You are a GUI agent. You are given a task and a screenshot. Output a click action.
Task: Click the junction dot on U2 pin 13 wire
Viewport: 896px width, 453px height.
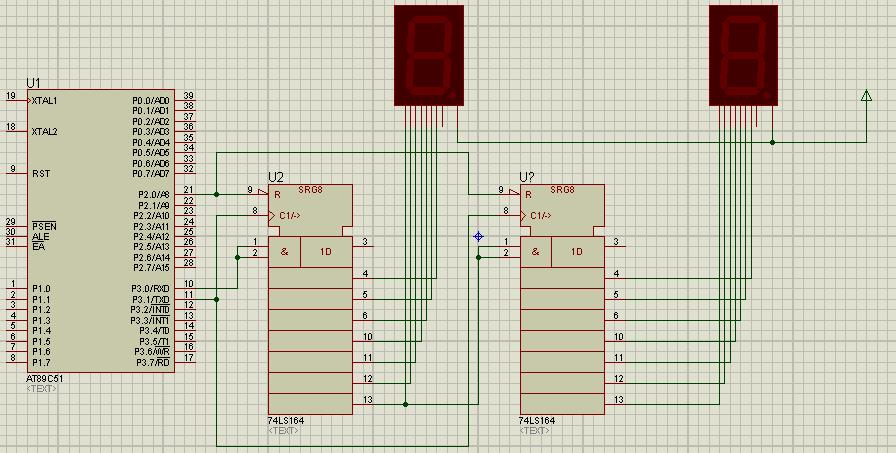405,404
